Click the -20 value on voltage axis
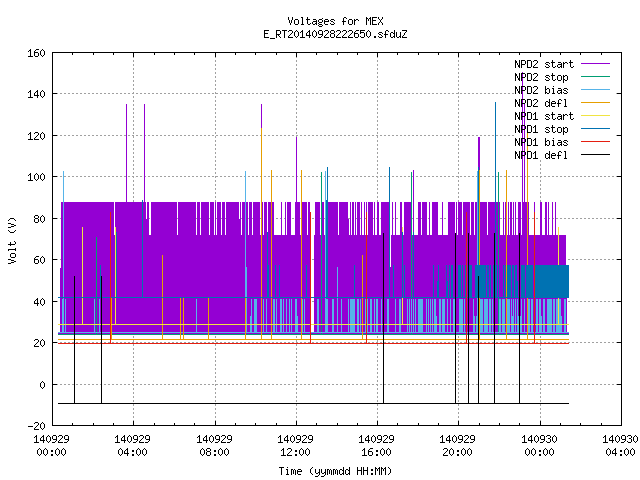The image size is (640, 480). (x=36, y=426)
